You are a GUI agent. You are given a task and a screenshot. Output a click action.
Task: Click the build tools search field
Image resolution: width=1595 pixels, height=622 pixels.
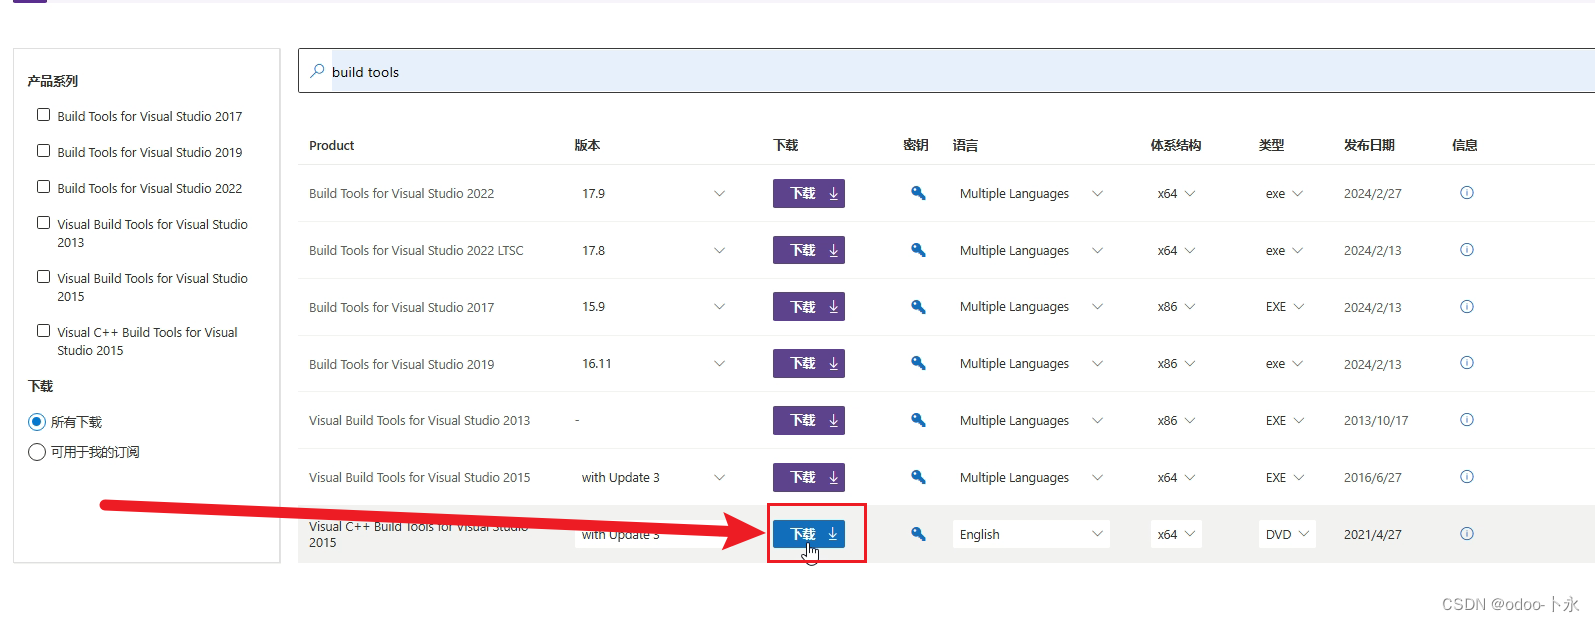coord(946,71)
